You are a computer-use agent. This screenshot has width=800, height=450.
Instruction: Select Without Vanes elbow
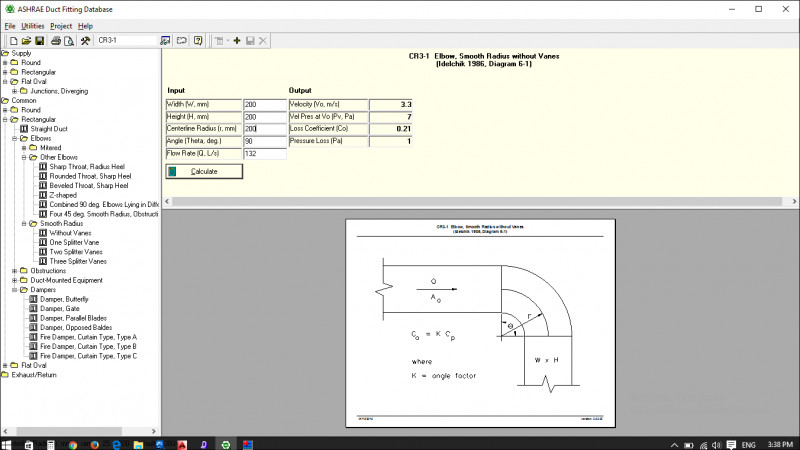70,233
